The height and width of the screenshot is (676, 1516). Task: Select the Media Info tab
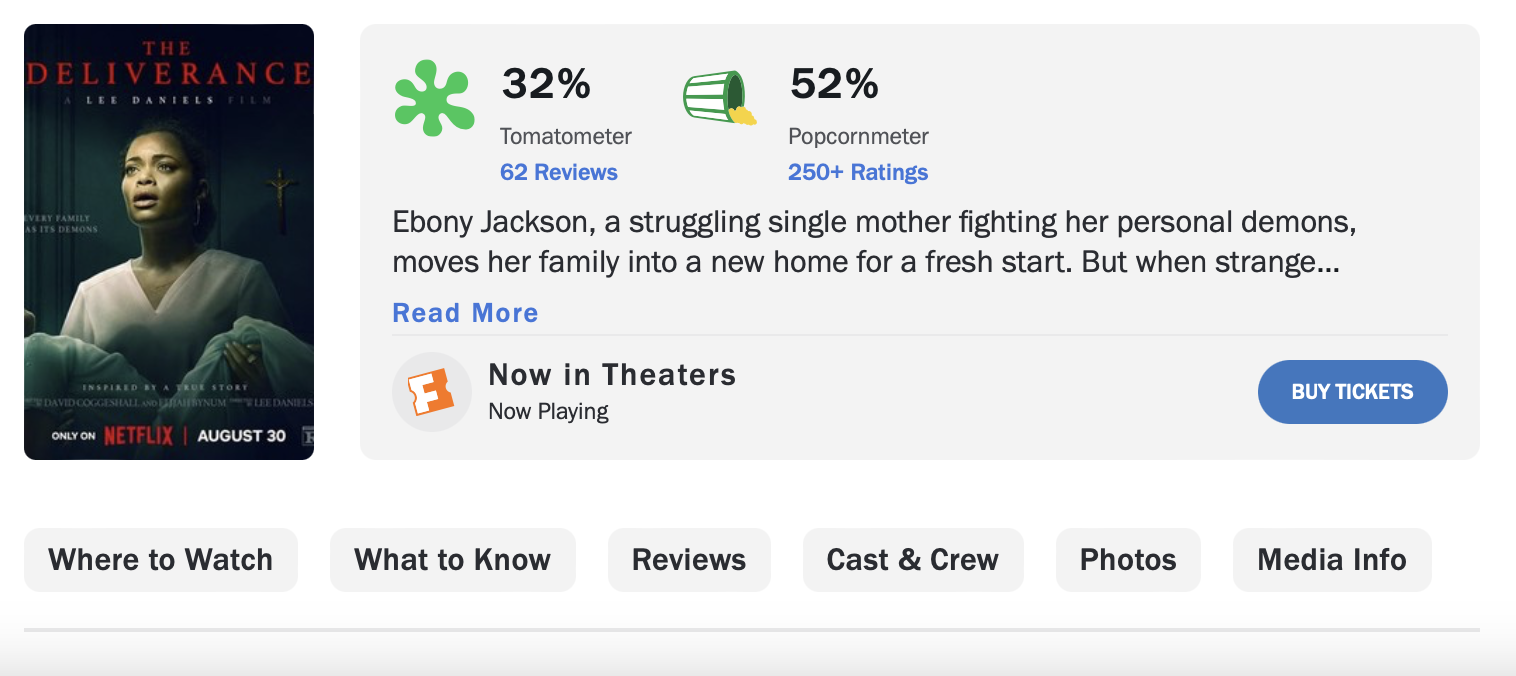(1331, 560)
